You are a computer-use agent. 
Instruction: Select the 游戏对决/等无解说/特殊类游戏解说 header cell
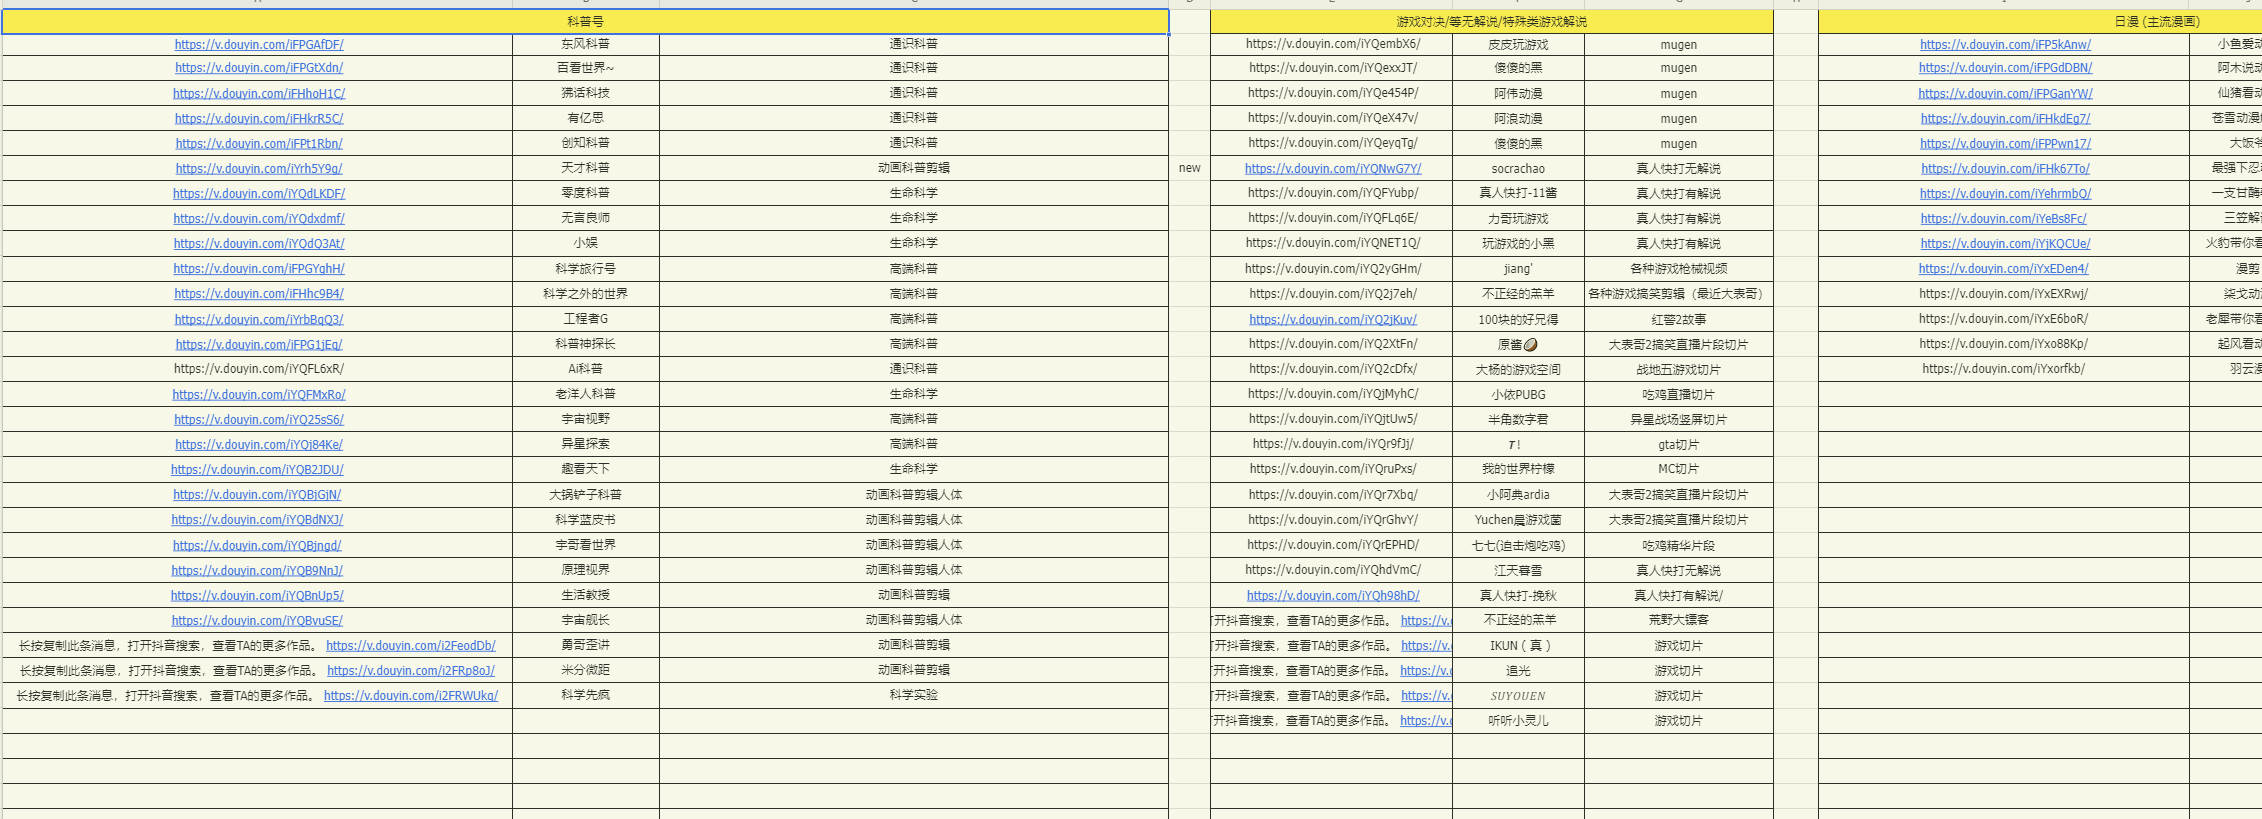[x=1491, y=21]
